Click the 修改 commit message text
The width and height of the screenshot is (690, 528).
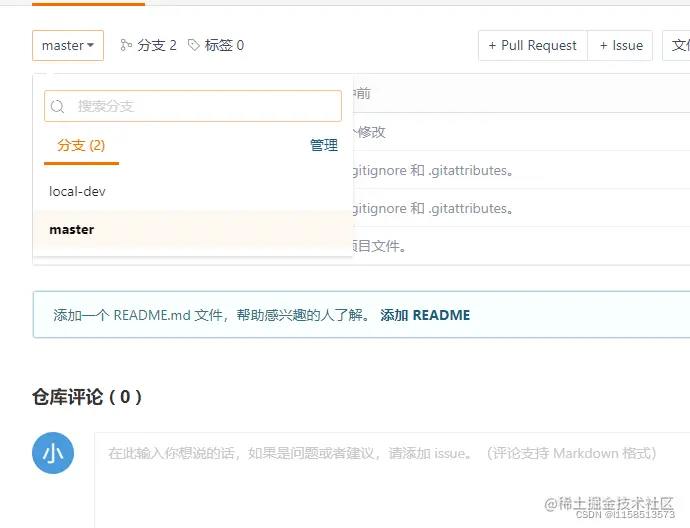(371, 132)
